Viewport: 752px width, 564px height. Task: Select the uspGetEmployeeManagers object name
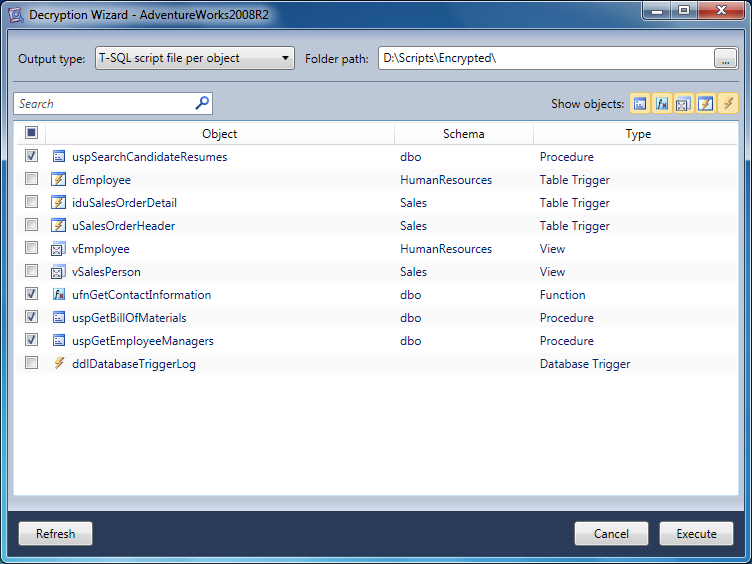tap(143, 341)
